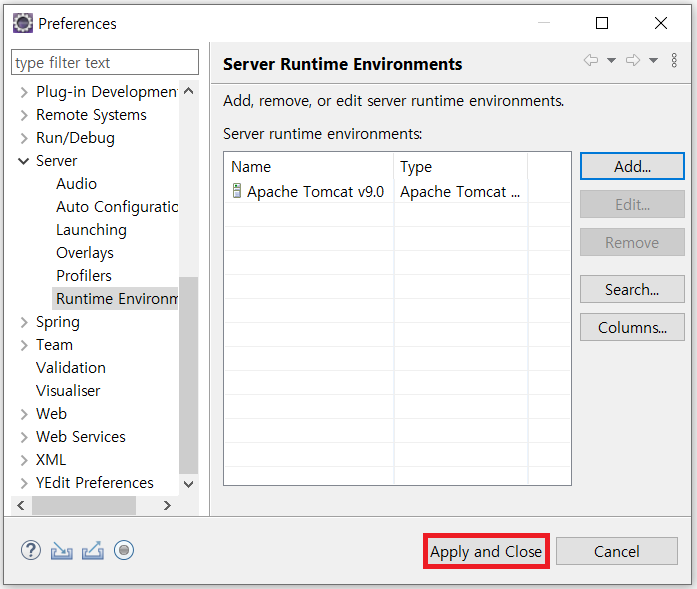Select the Spring tree label
The height and width of the screenshot is (589, 697).
[58, 322]
